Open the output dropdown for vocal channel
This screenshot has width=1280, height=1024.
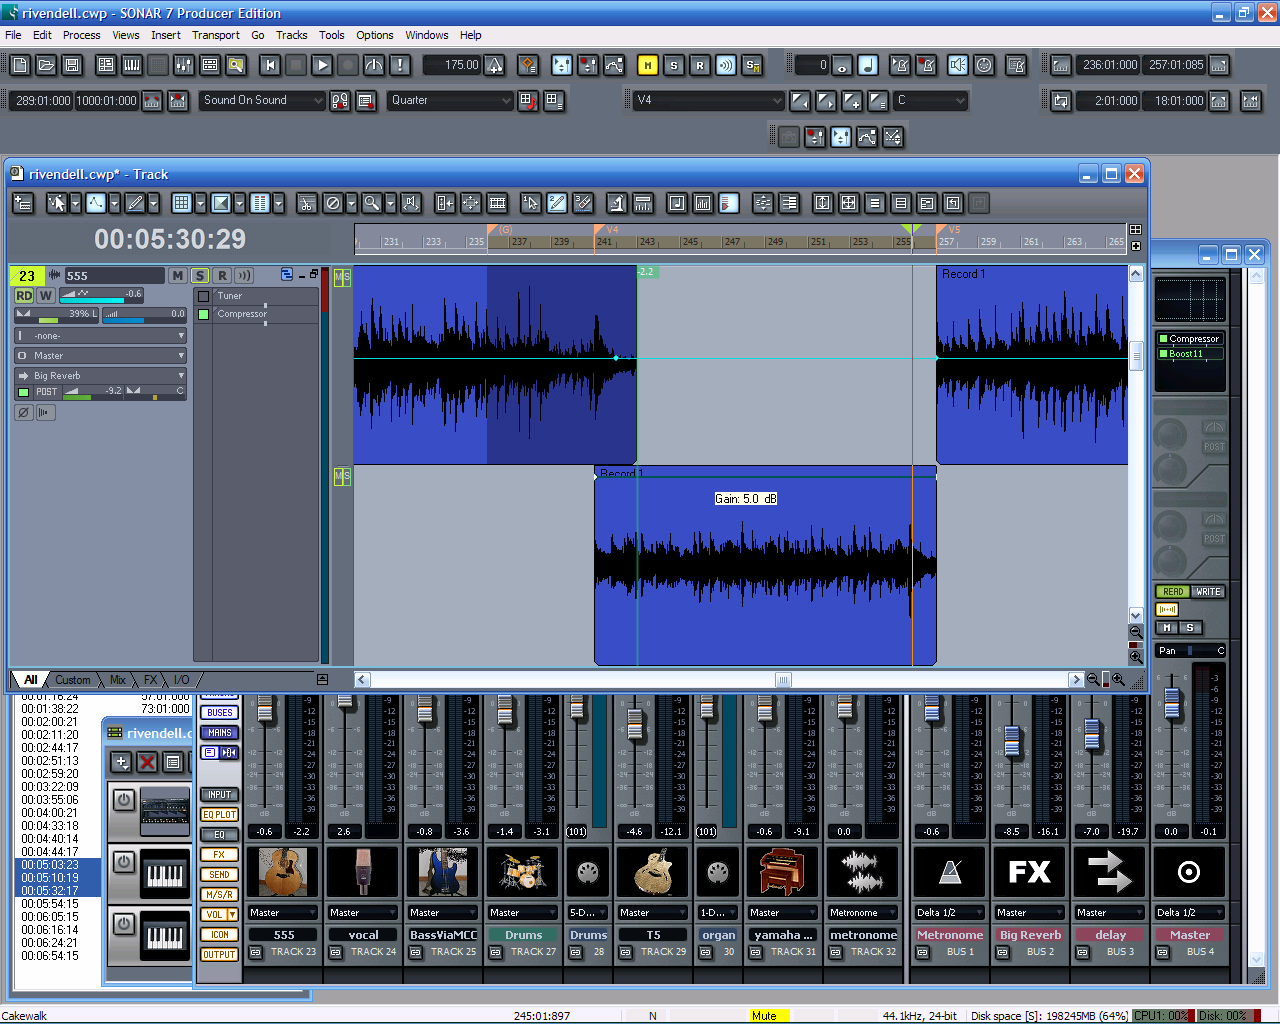363,913
